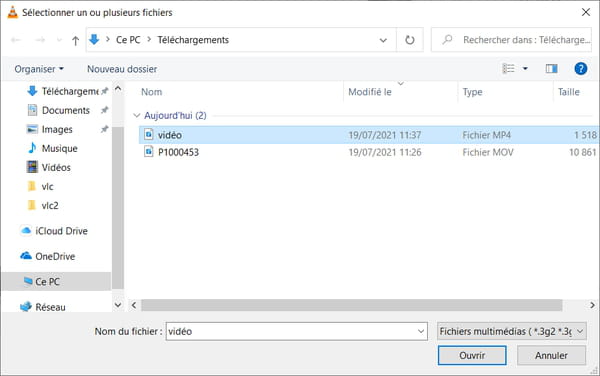Toggle the preview pane icon
Image resolution: width=600 pixels, height=376 pixels.
click(x=551, y=68)
